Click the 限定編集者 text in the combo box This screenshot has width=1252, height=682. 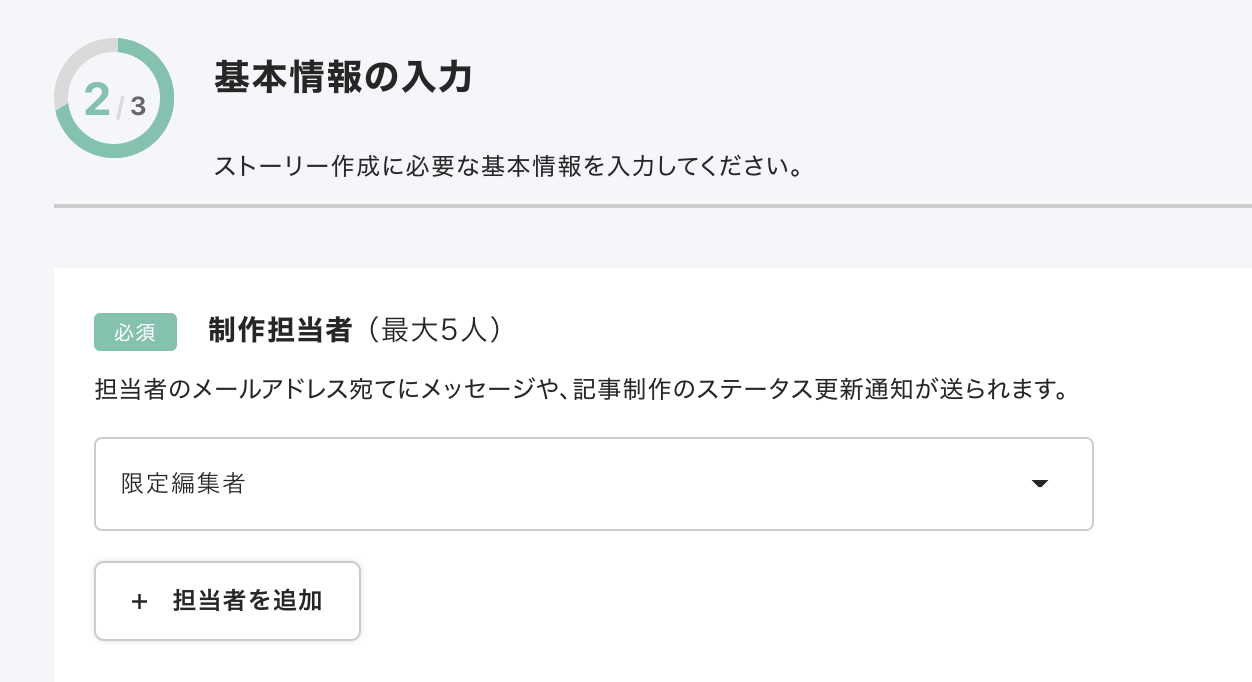pyautogui.click(x=183, y=484)
